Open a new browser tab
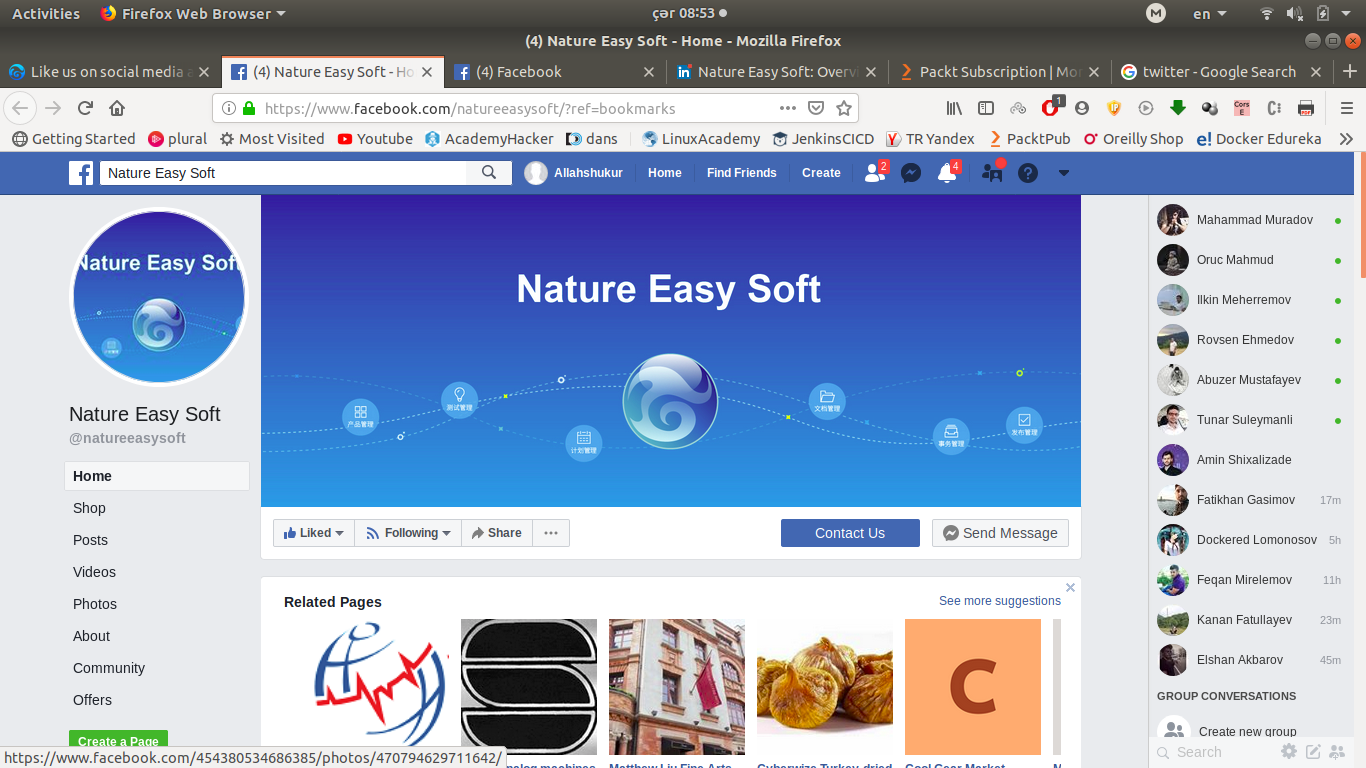Screen dimensions: 1366x768 tap(1350, 72)
